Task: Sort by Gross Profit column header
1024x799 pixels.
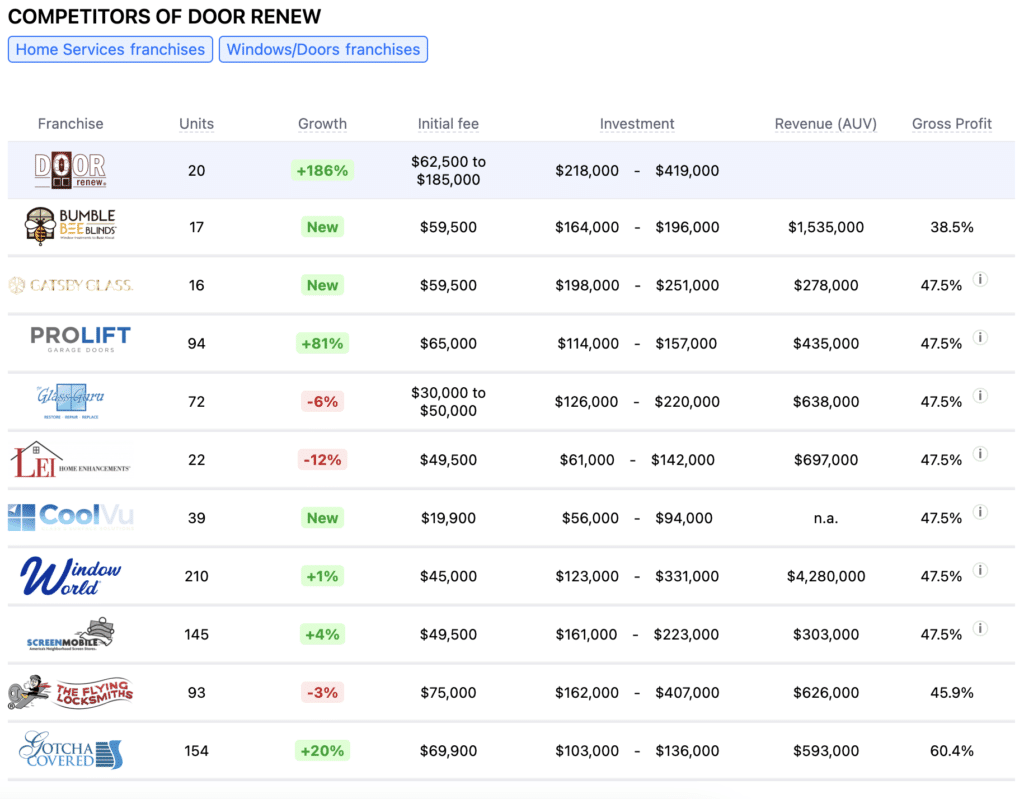Action: [952, 123]
